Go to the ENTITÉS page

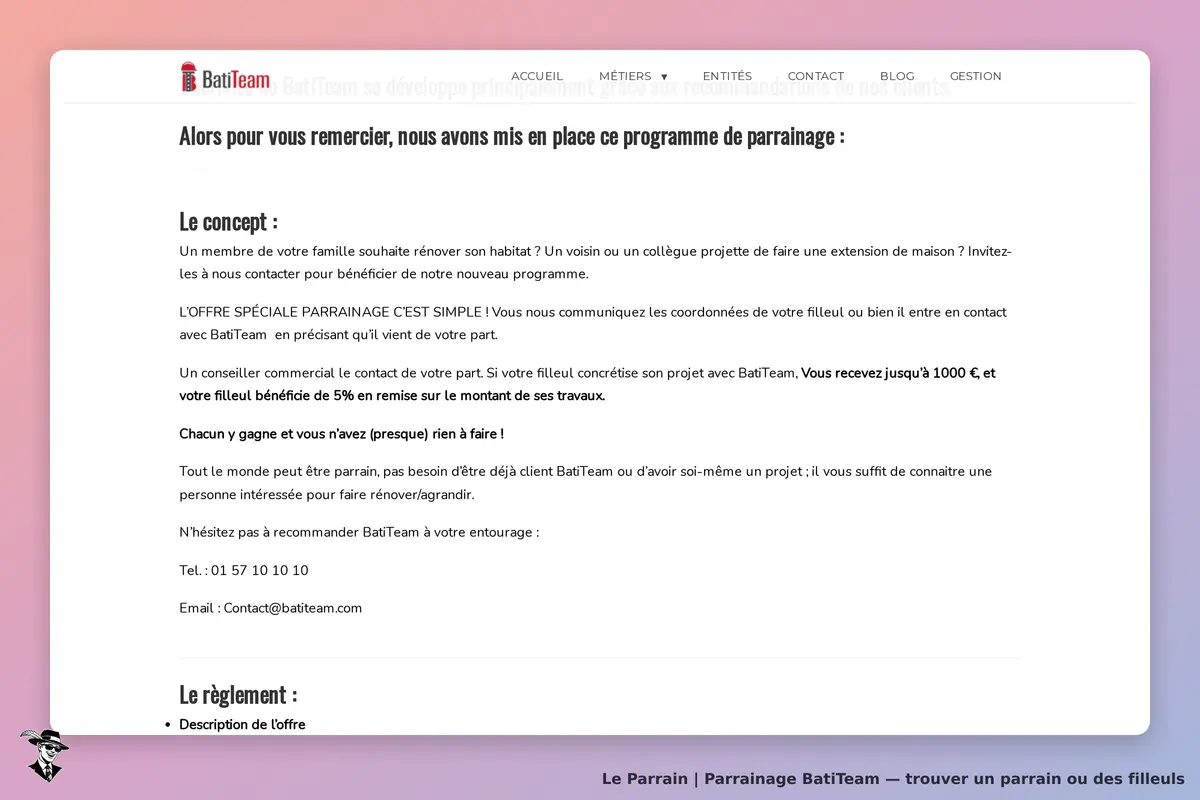(x=727, y=76)
